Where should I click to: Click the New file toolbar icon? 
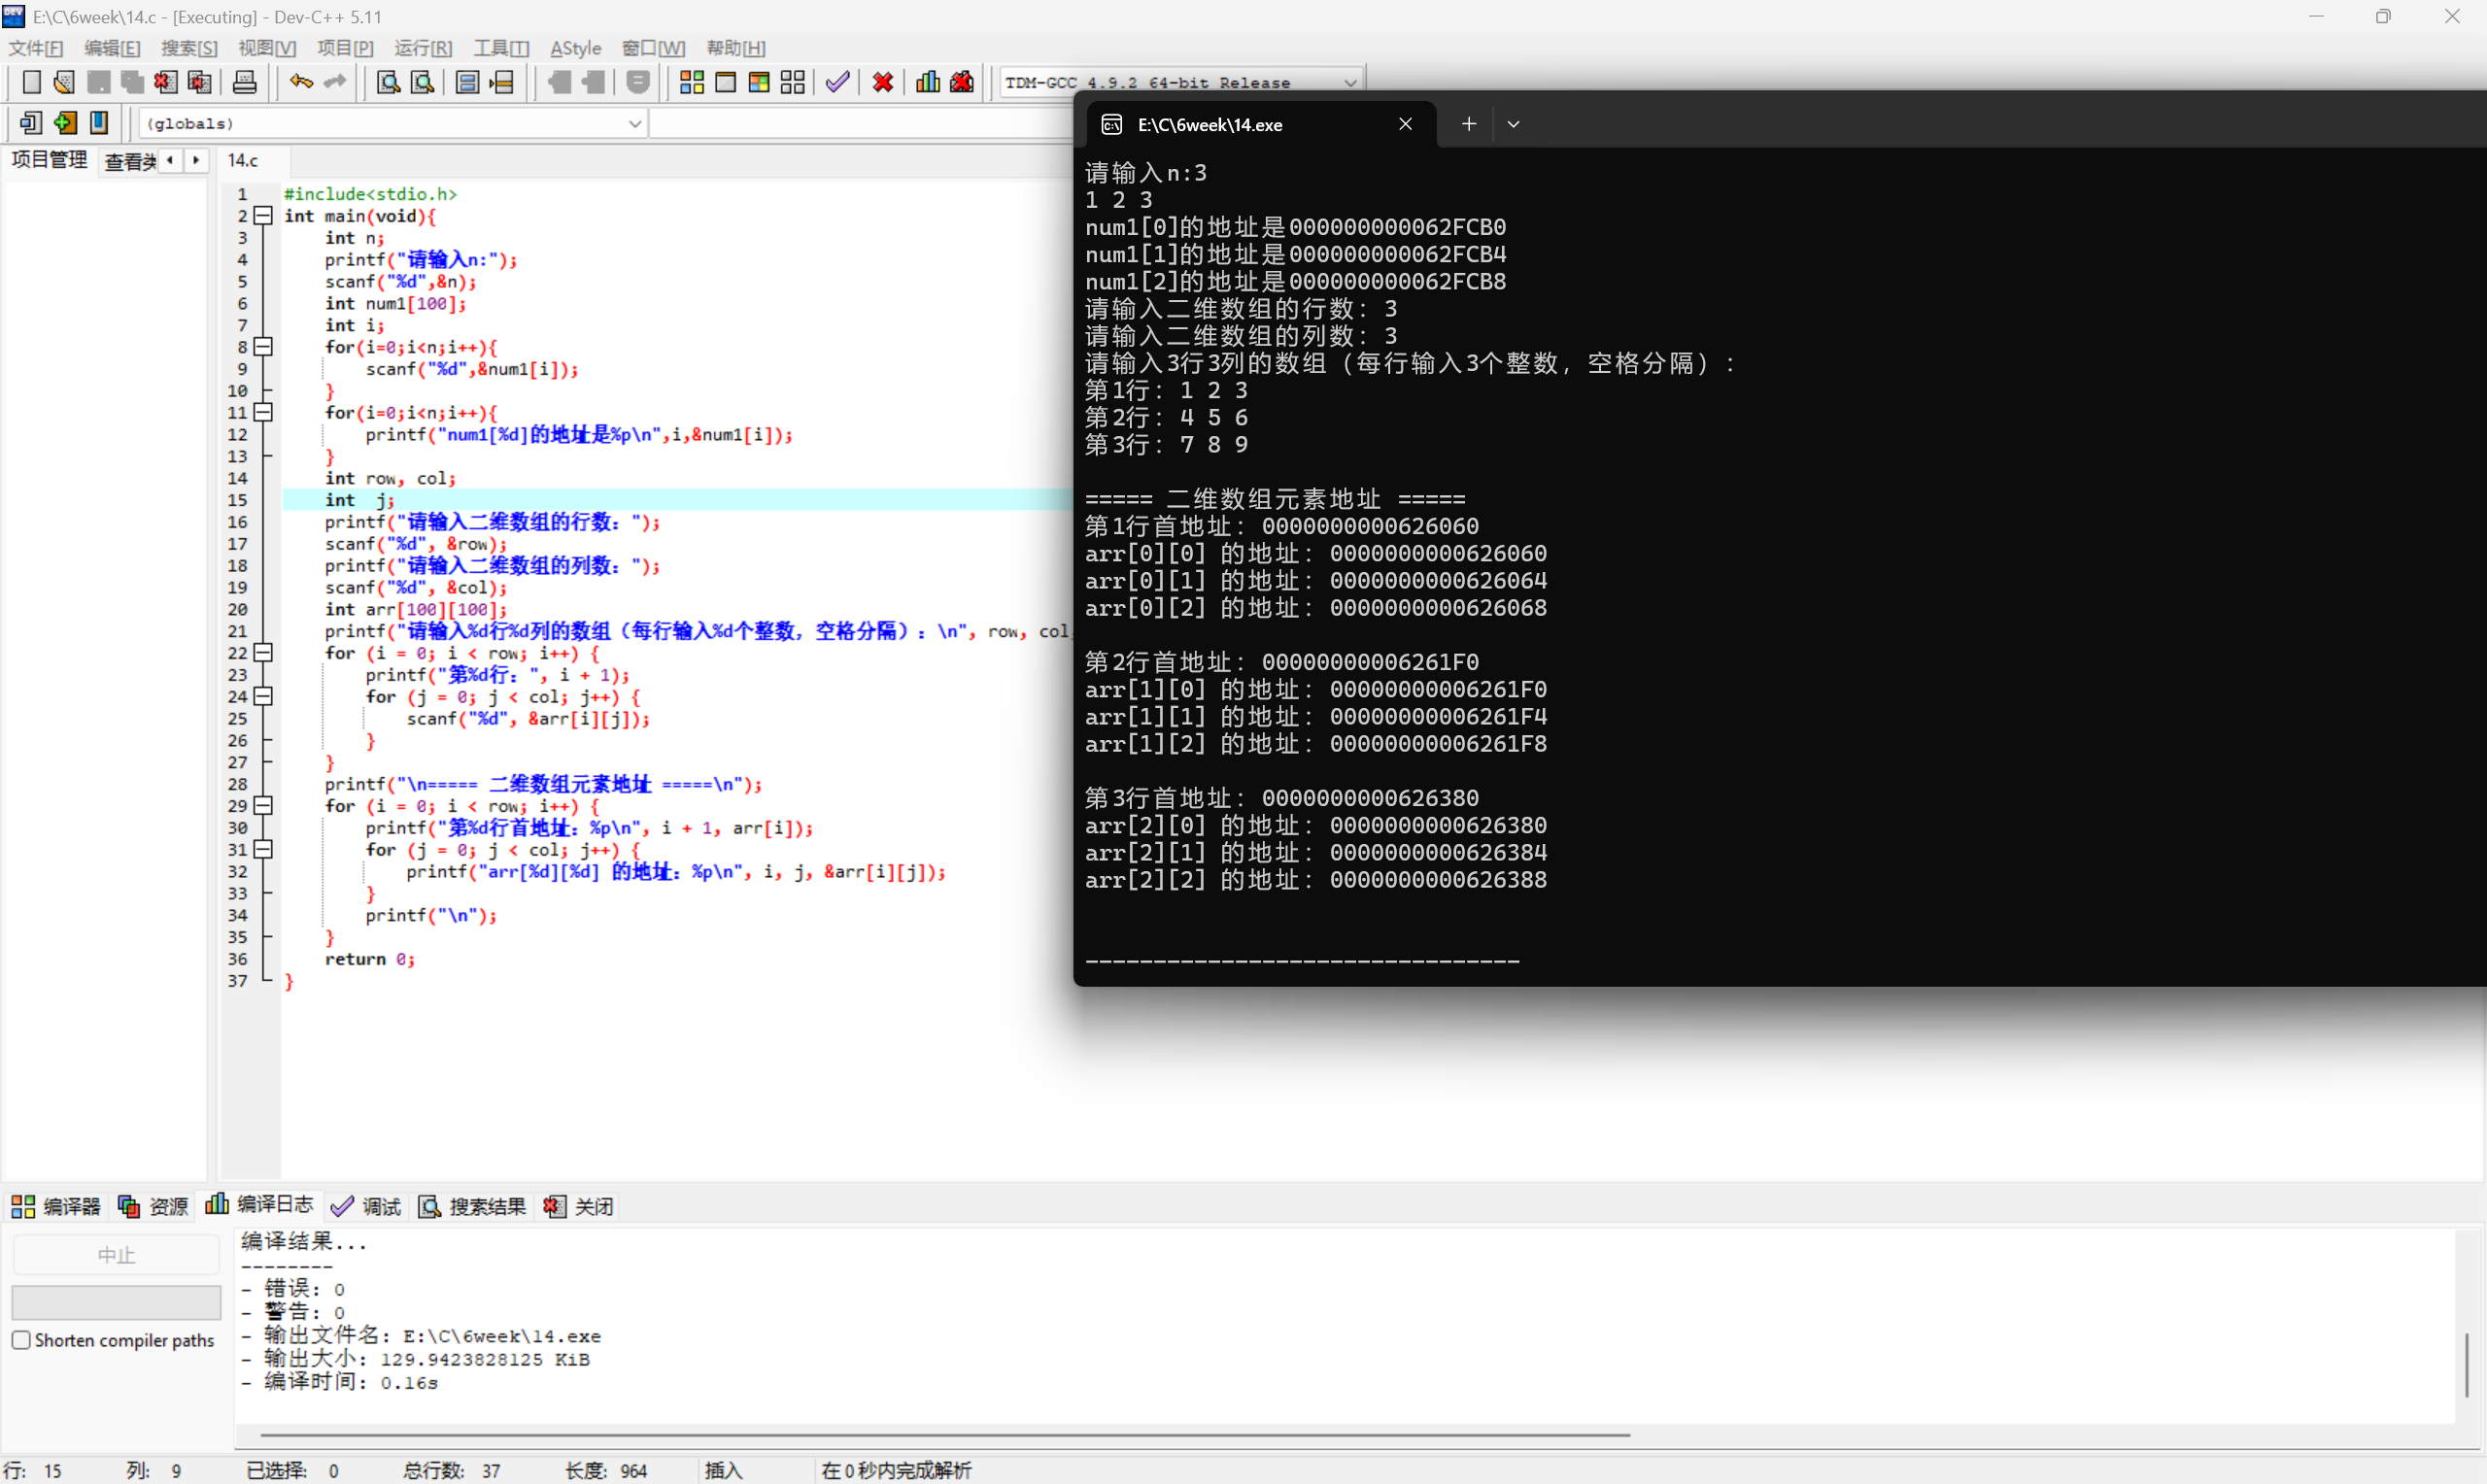tap(31, 82)
